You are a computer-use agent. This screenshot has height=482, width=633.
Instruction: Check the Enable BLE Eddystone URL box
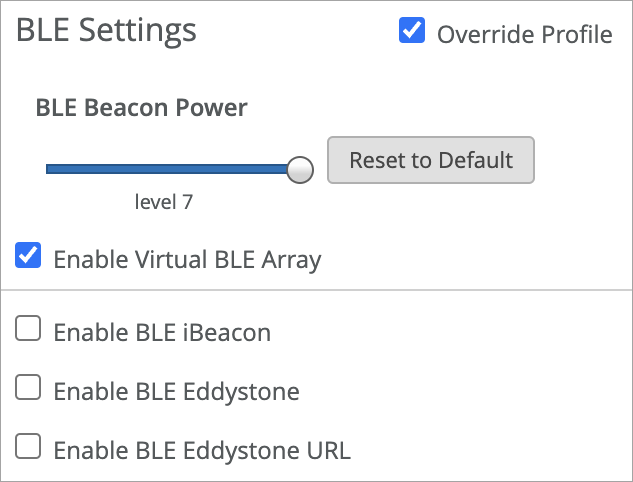29,446
